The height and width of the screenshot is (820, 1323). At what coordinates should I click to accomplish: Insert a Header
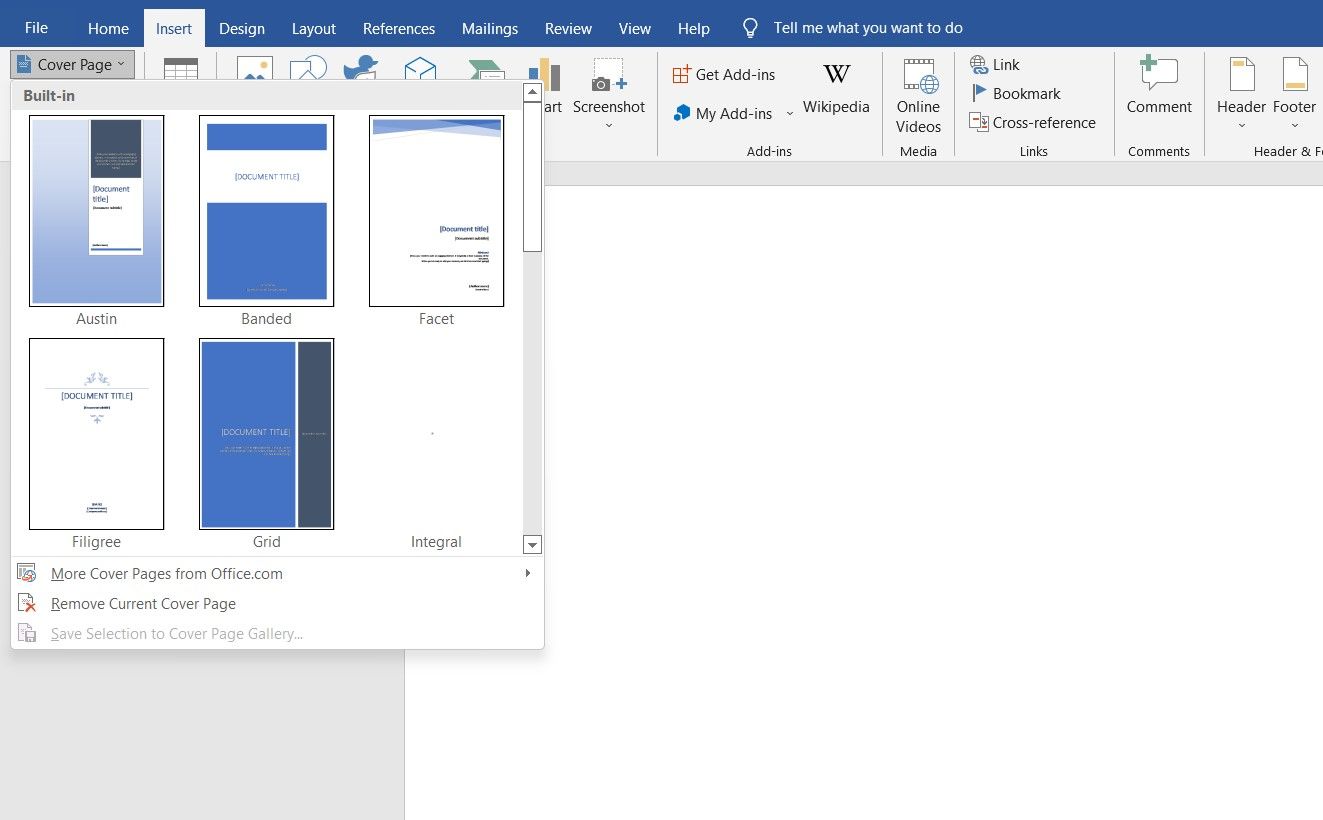1241,90
